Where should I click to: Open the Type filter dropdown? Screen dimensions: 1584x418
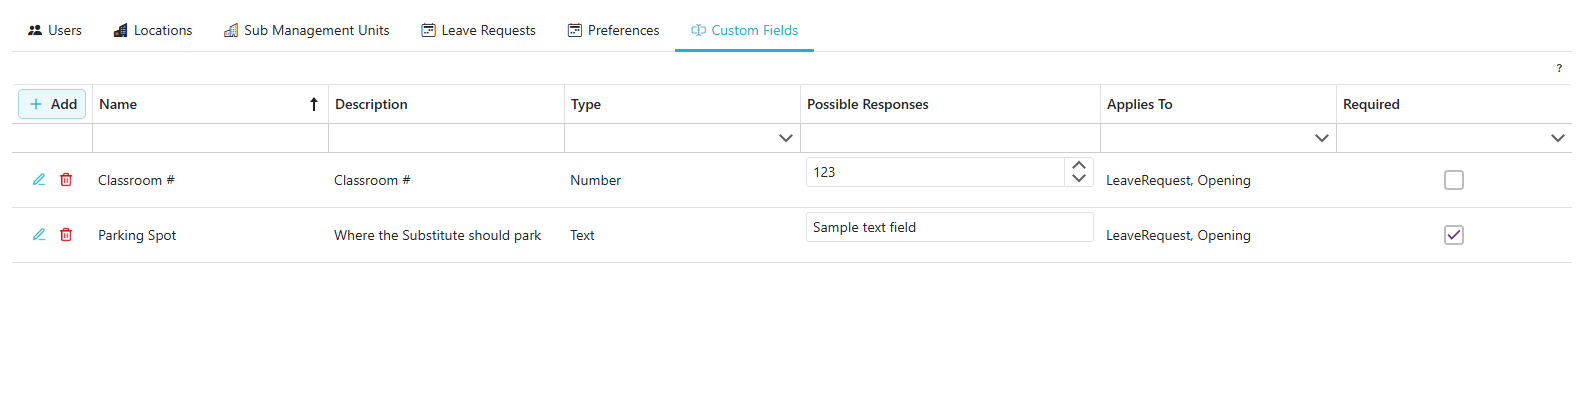(785, 138)
